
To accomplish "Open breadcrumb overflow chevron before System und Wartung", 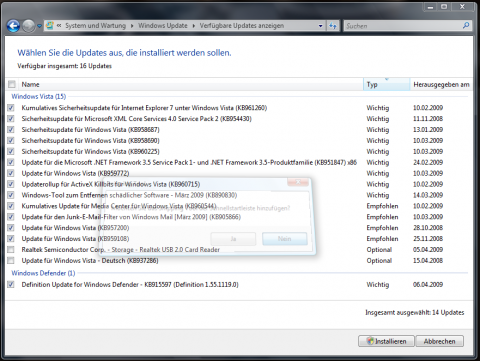I will (x=59, y=25).
